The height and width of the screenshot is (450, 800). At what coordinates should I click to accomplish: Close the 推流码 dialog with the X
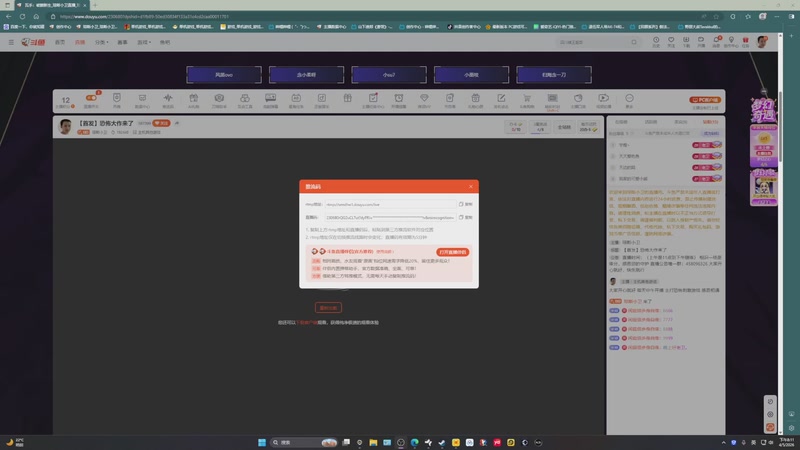pyautogui.click(x=470, y=187)
